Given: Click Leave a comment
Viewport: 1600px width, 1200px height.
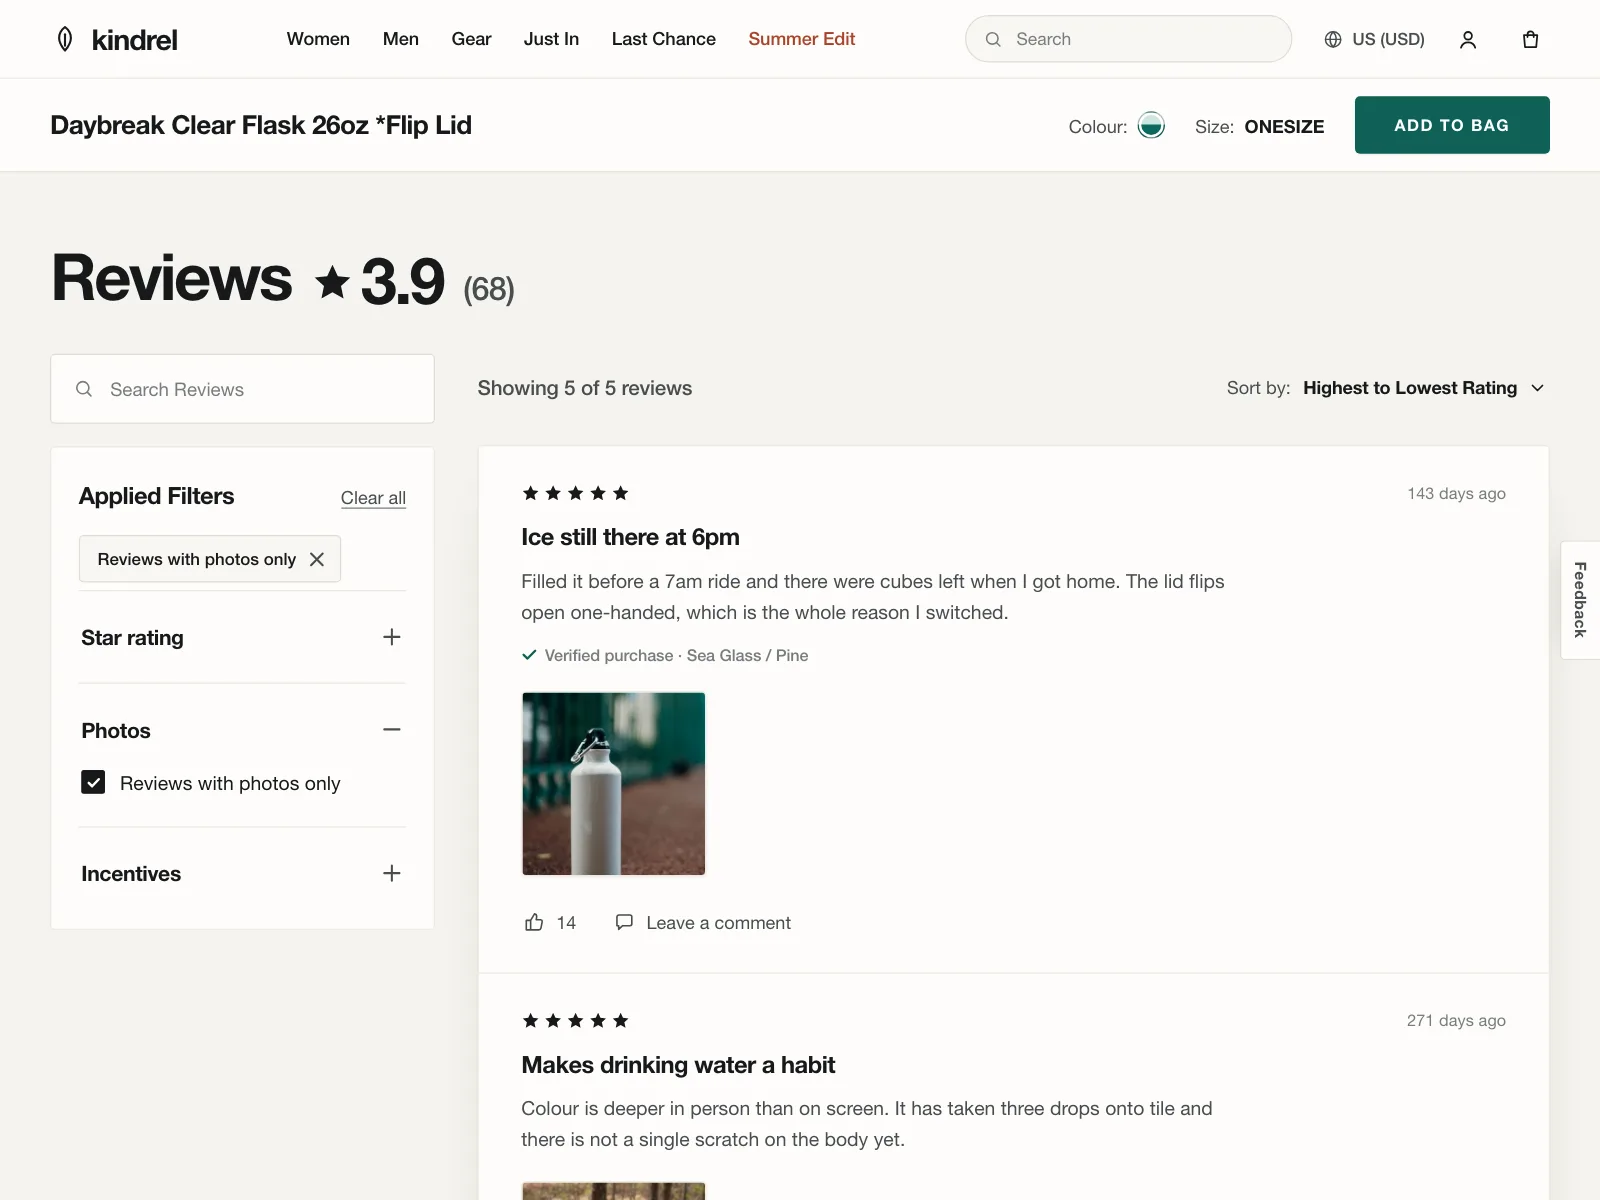Looking at the screenshot, I should point(718,923).
